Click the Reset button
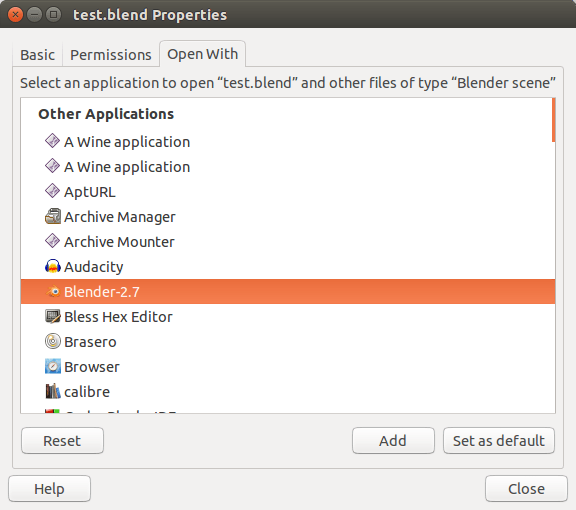The image size is (576, 510). tap(62, 441)
